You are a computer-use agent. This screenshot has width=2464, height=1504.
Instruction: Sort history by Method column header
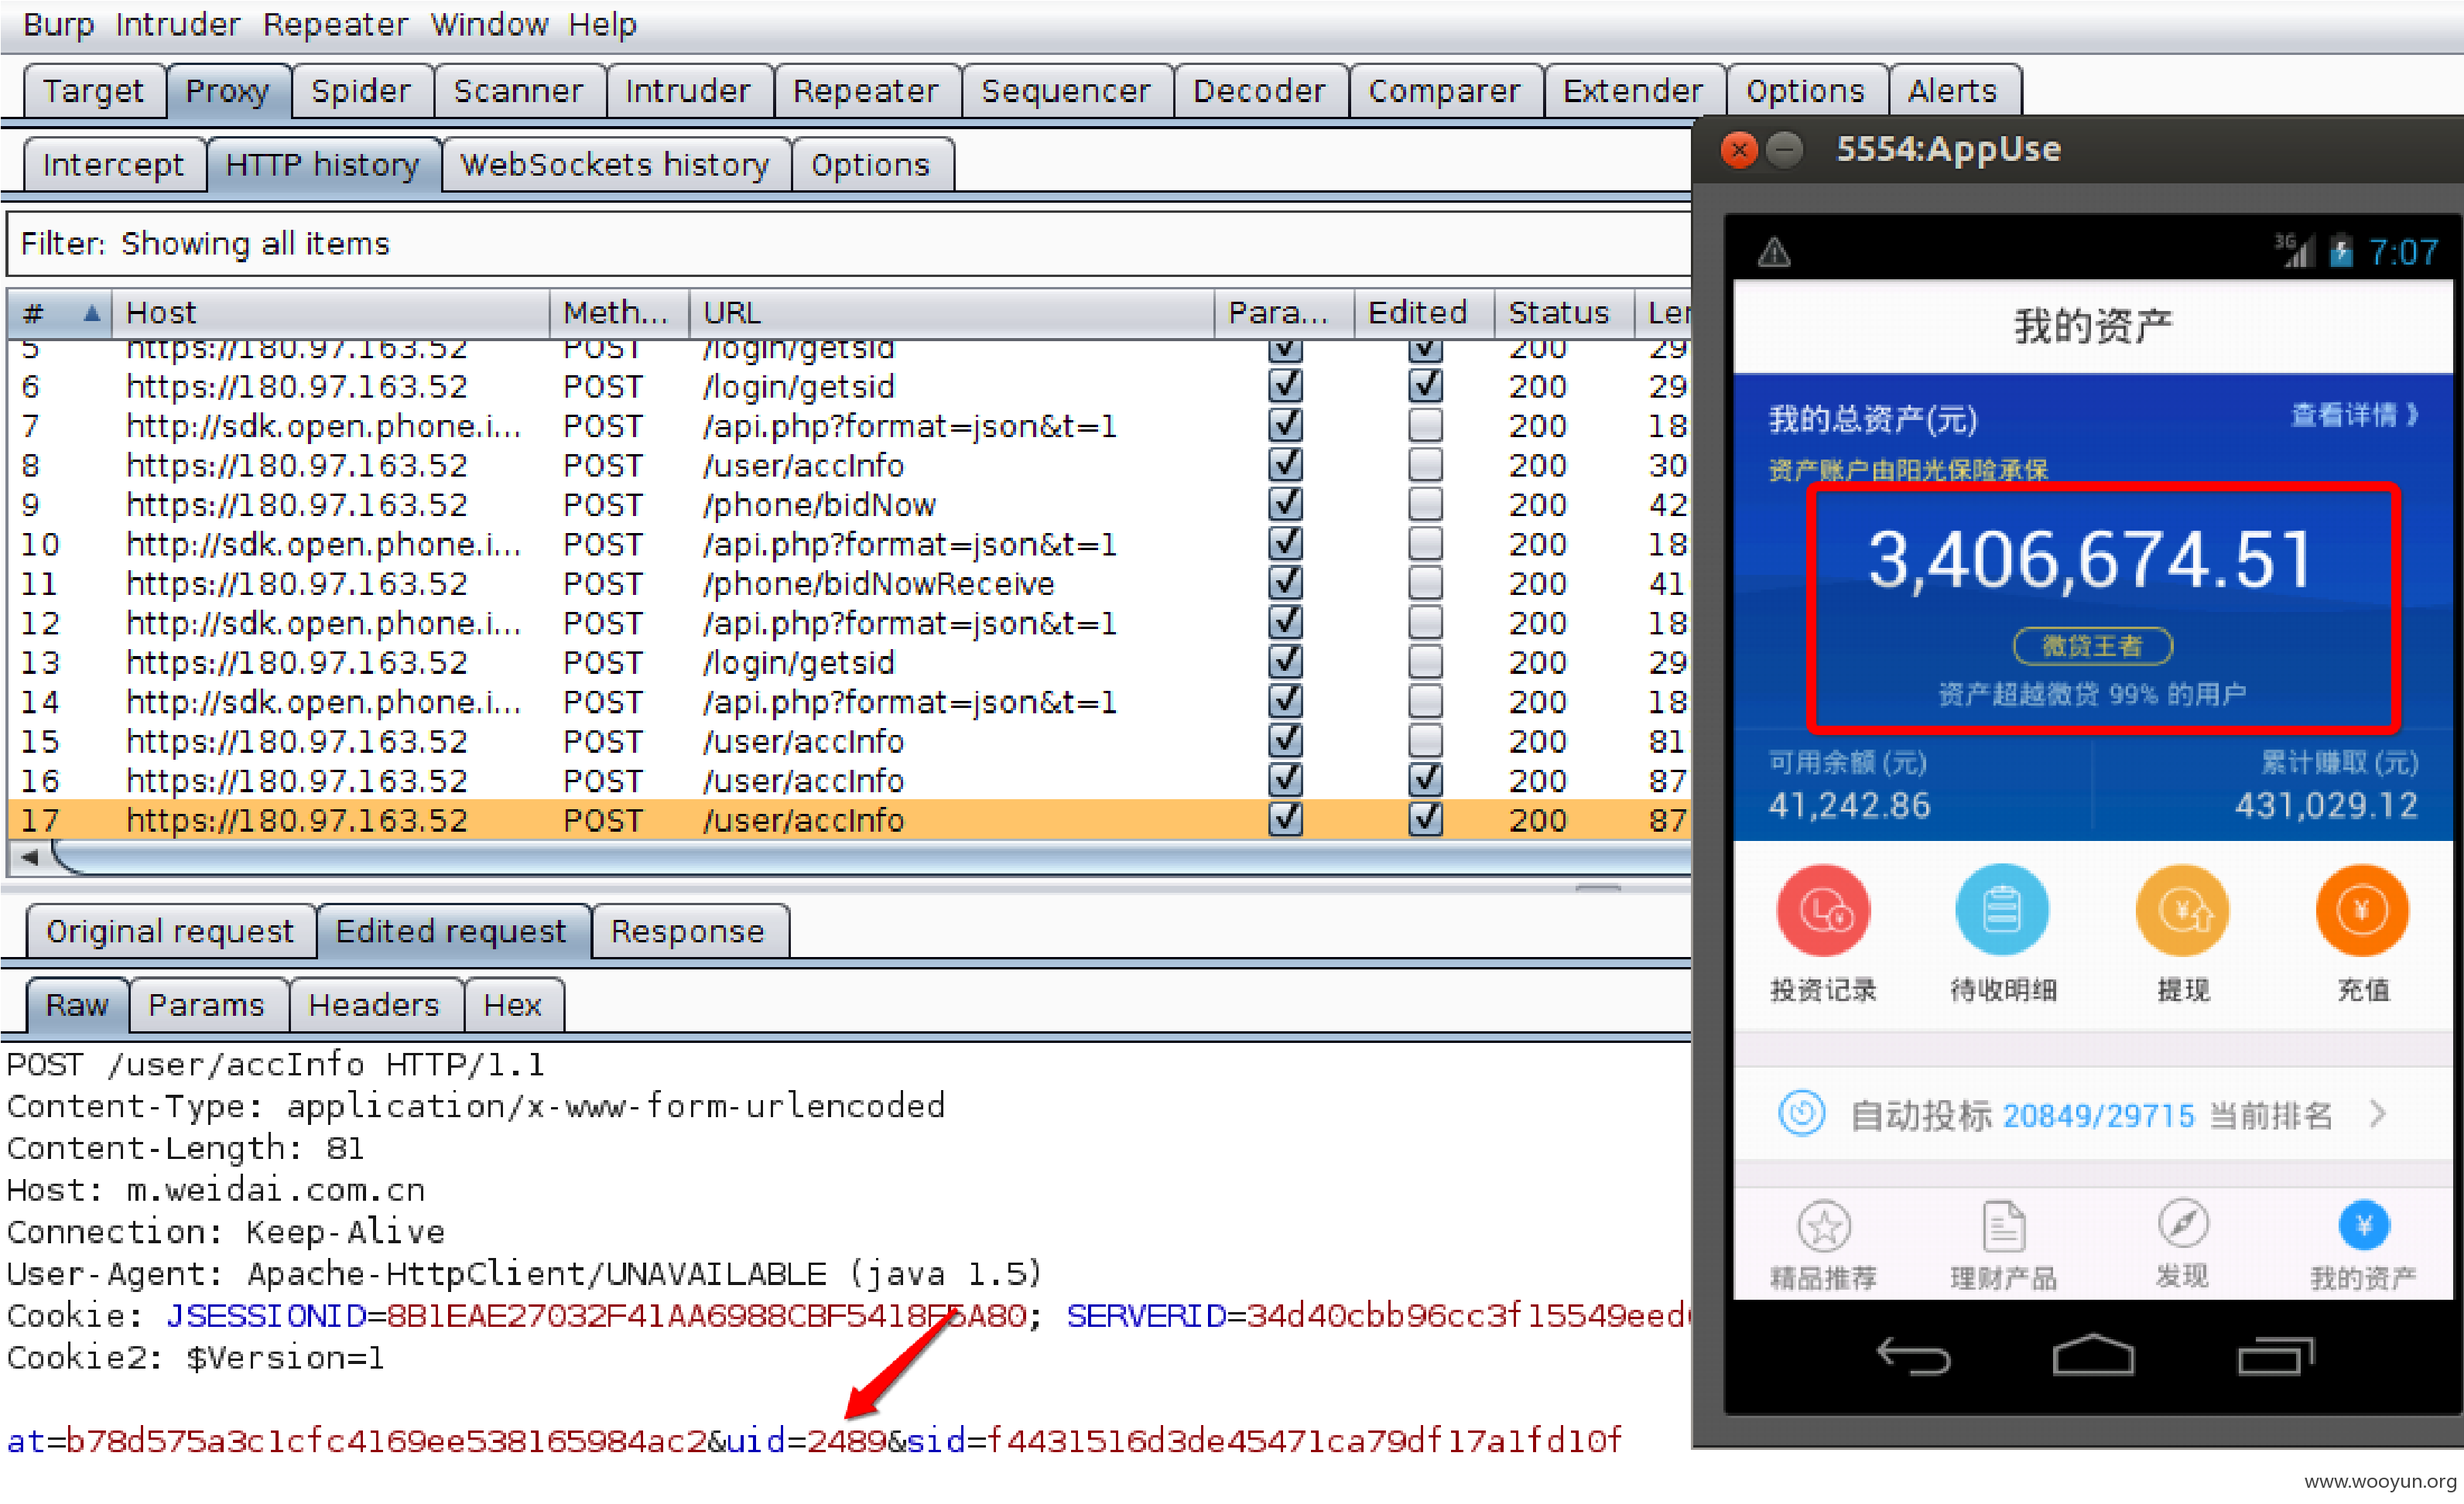pos(619,313)
